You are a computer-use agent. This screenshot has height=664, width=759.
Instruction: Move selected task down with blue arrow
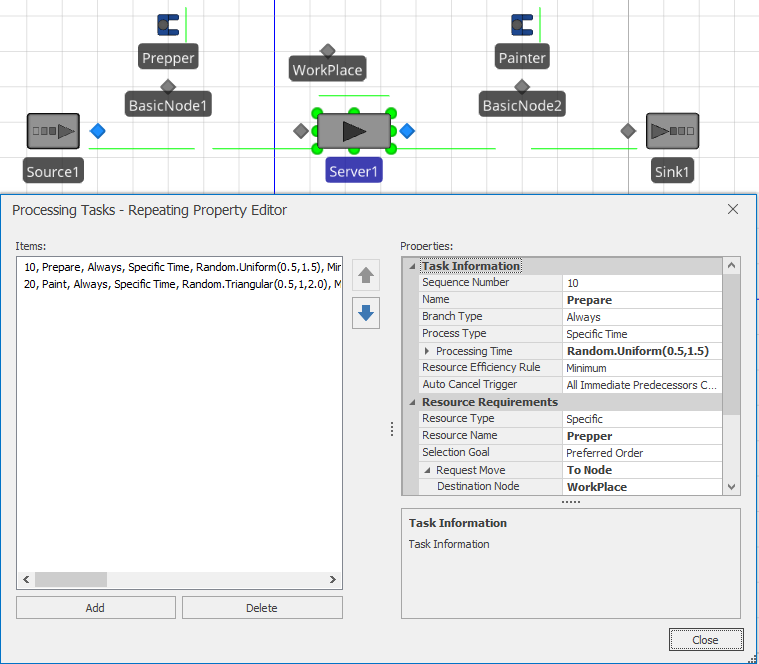(x=366, y=313)
